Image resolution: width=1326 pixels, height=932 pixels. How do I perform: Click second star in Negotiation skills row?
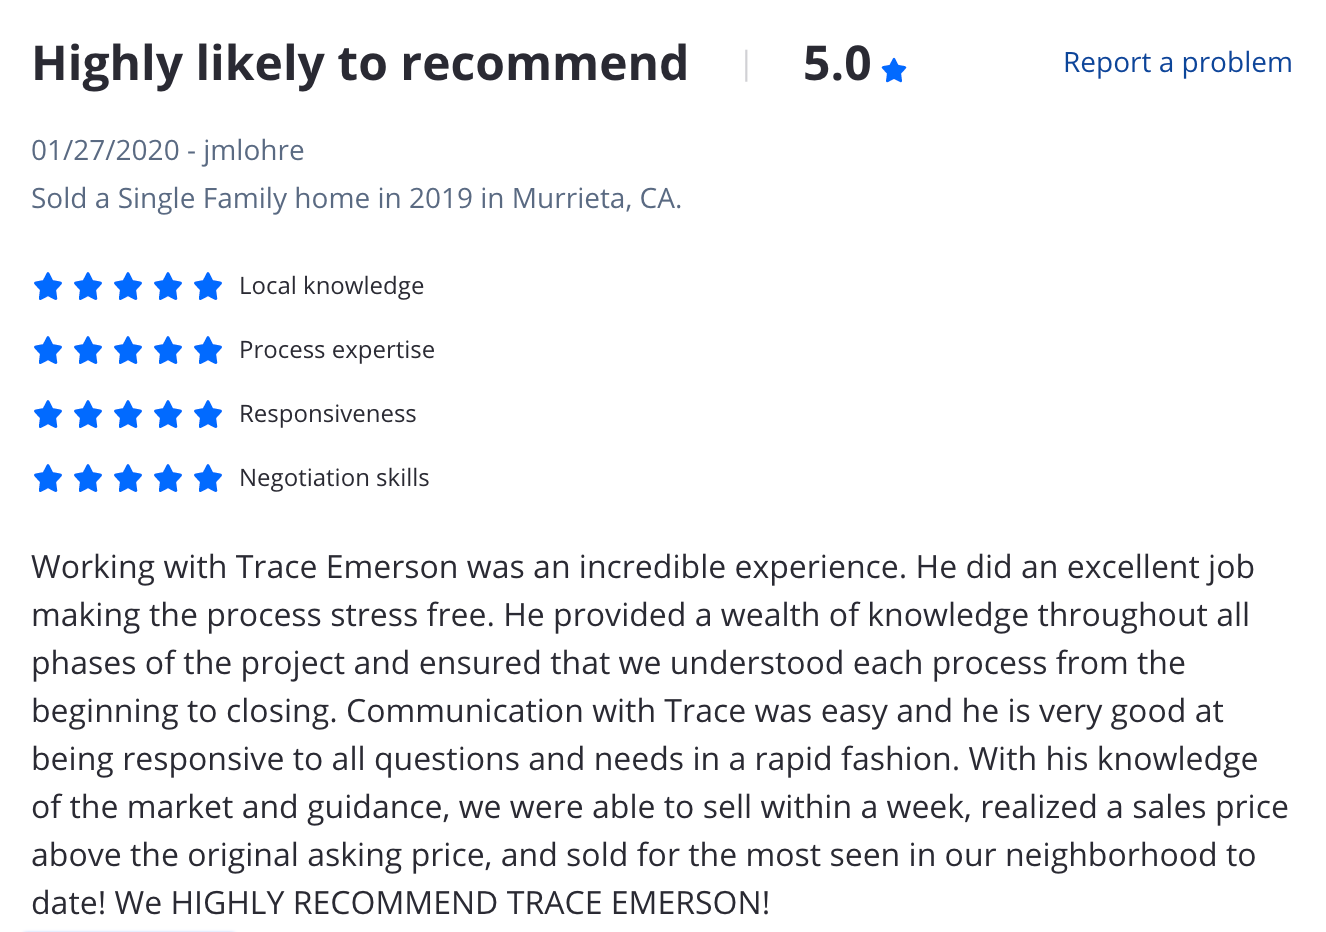88,479
